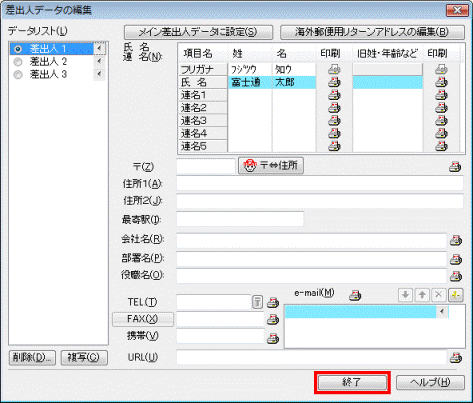Click the TEL number input field
473x403 pixels.
(x=214, y=302)
